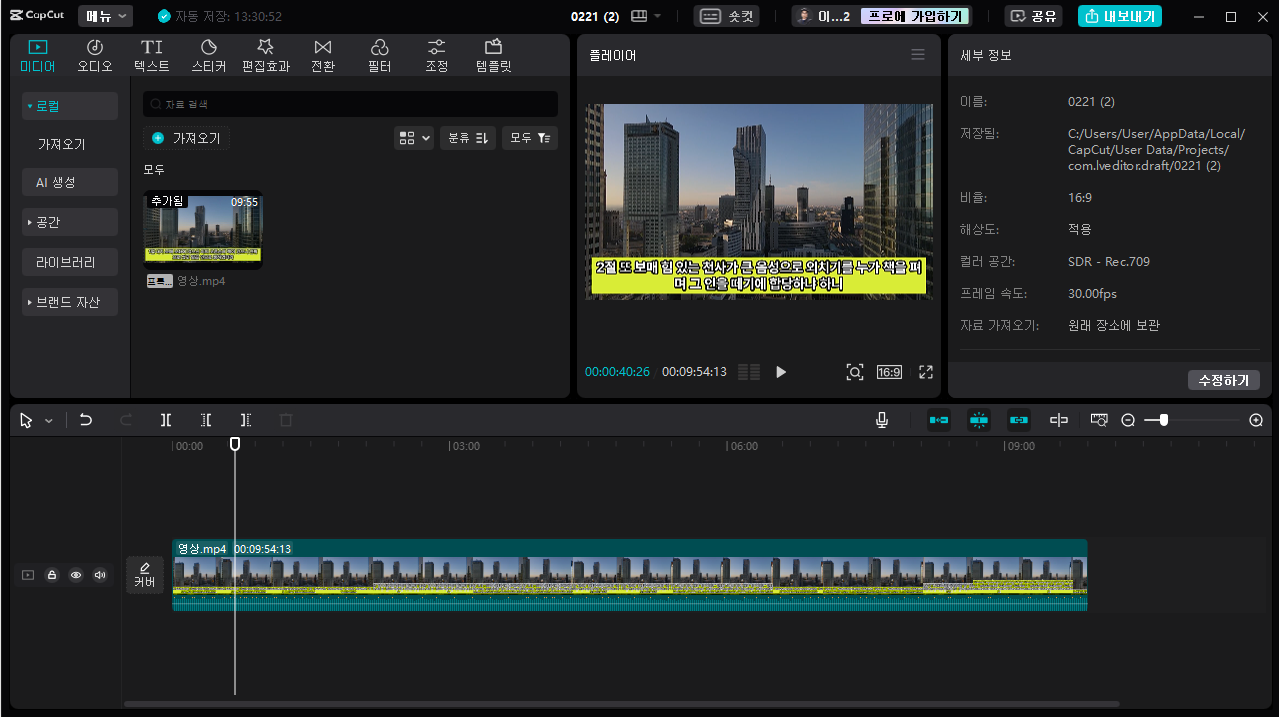Click the timeline zoom slider handle
Viewport: 1279px width, 717px height.
click(1163, 421)
